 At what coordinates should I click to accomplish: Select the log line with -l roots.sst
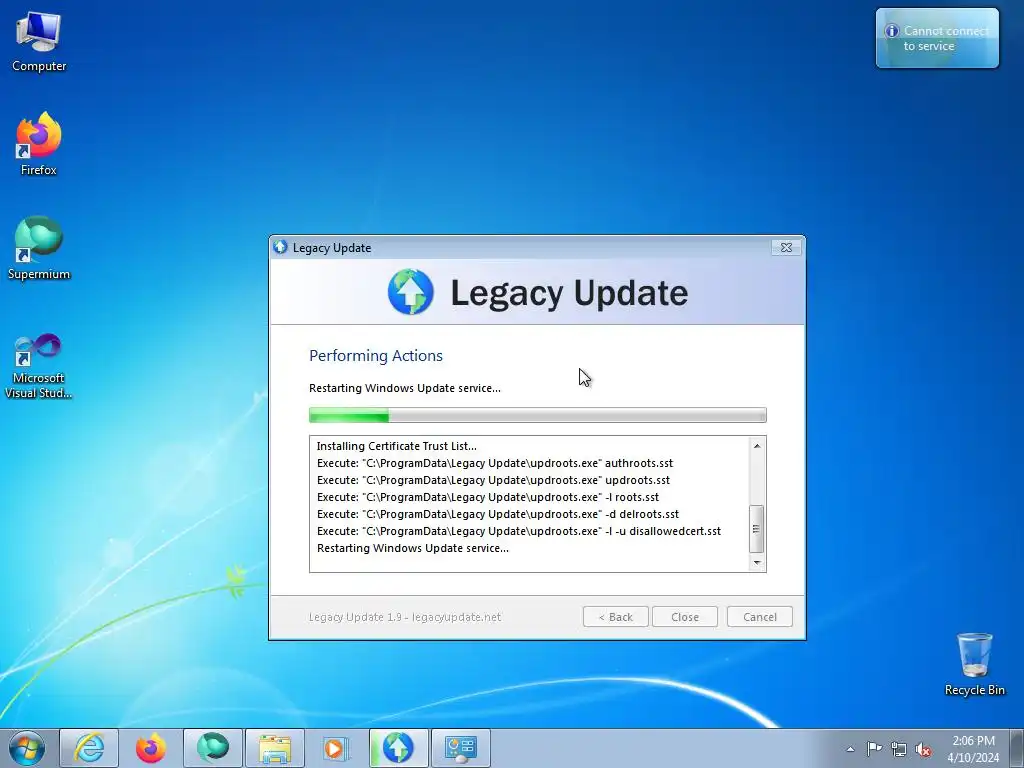488,497
